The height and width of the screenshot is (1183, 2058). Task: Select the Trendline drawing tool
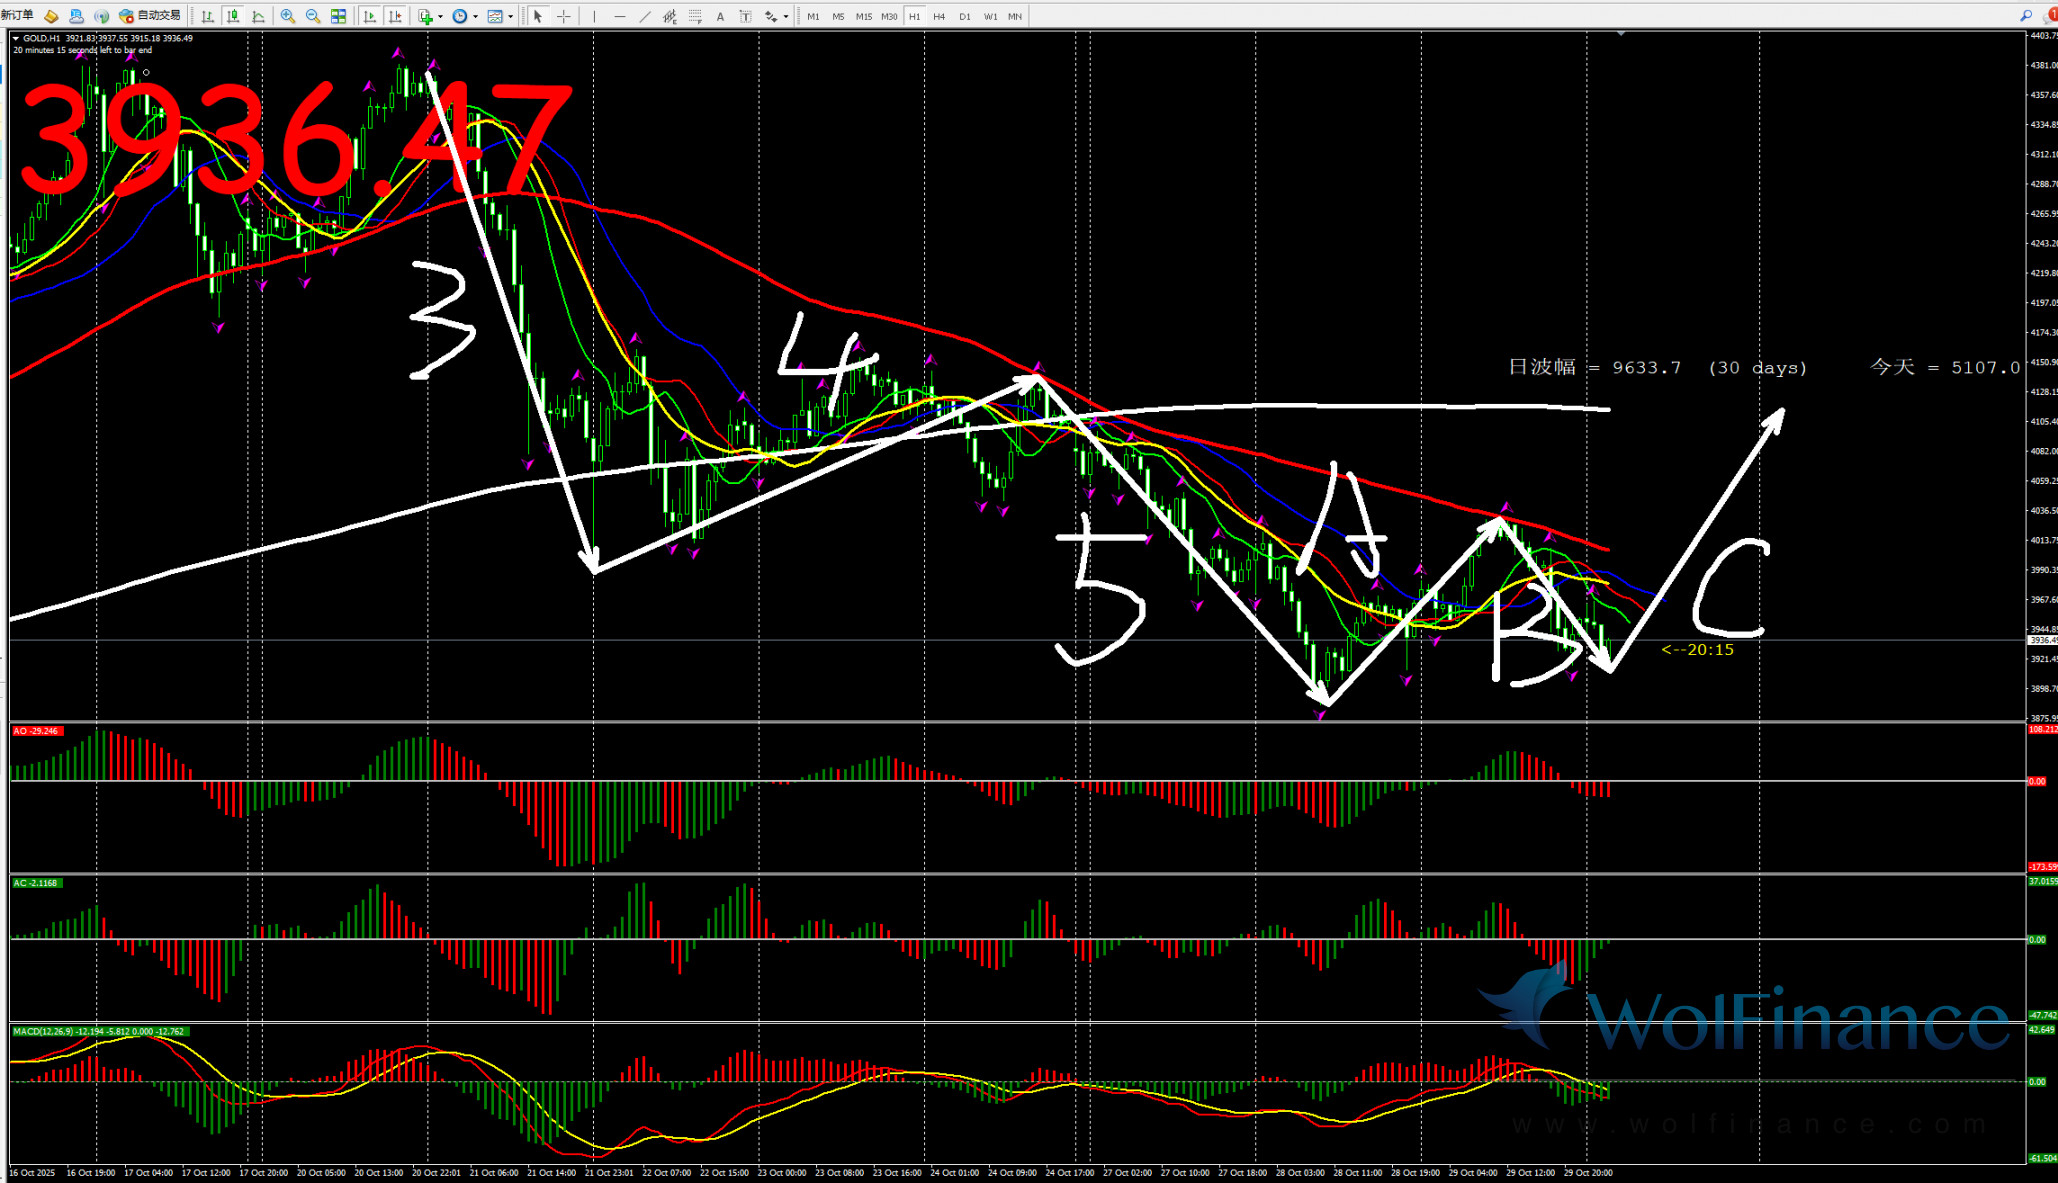coord(645,16)
